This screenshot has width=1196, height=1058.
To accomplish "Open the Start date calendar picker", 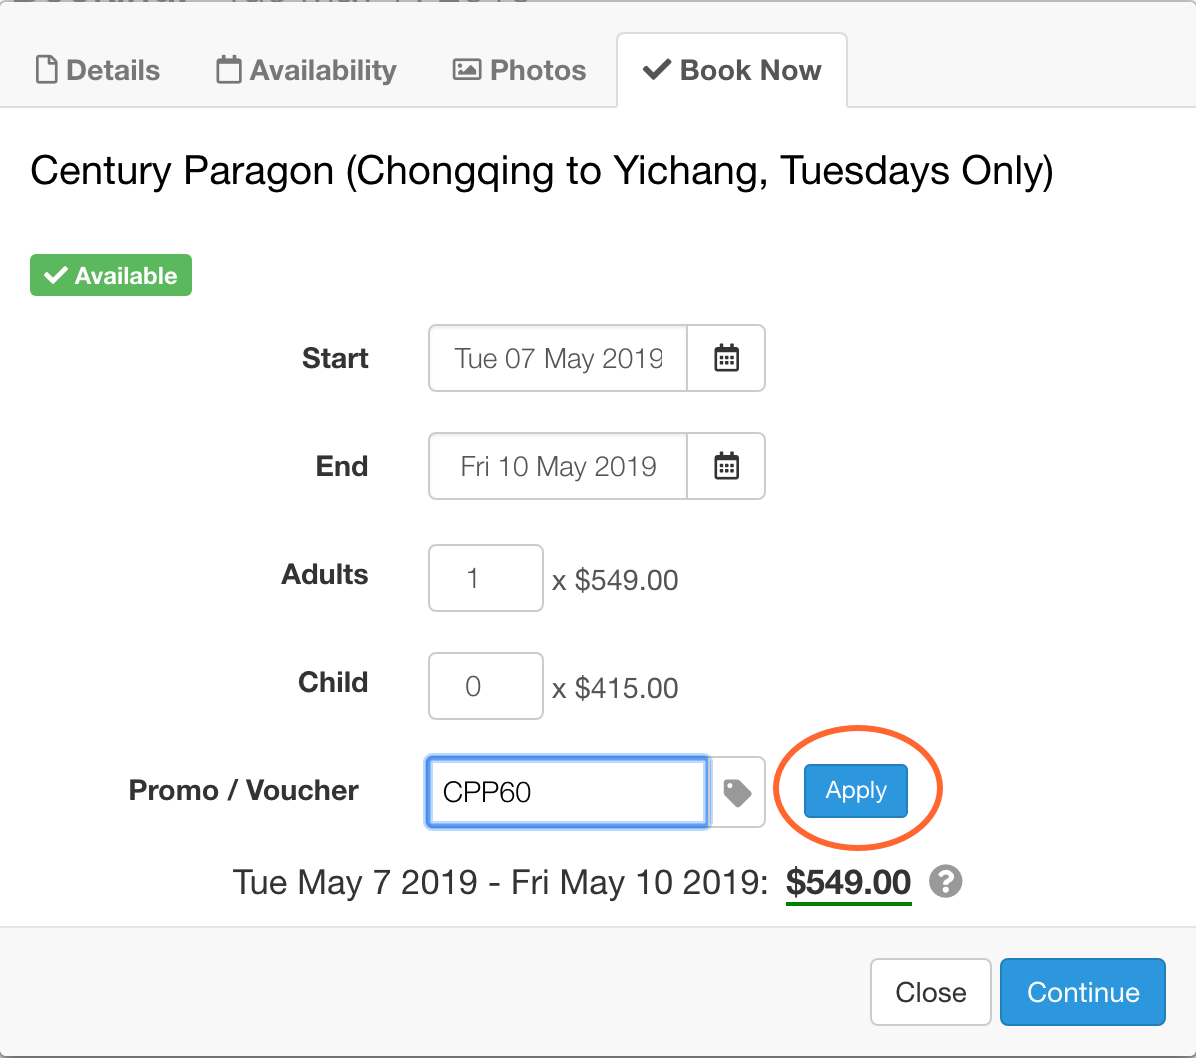I will tap(727, 358).
